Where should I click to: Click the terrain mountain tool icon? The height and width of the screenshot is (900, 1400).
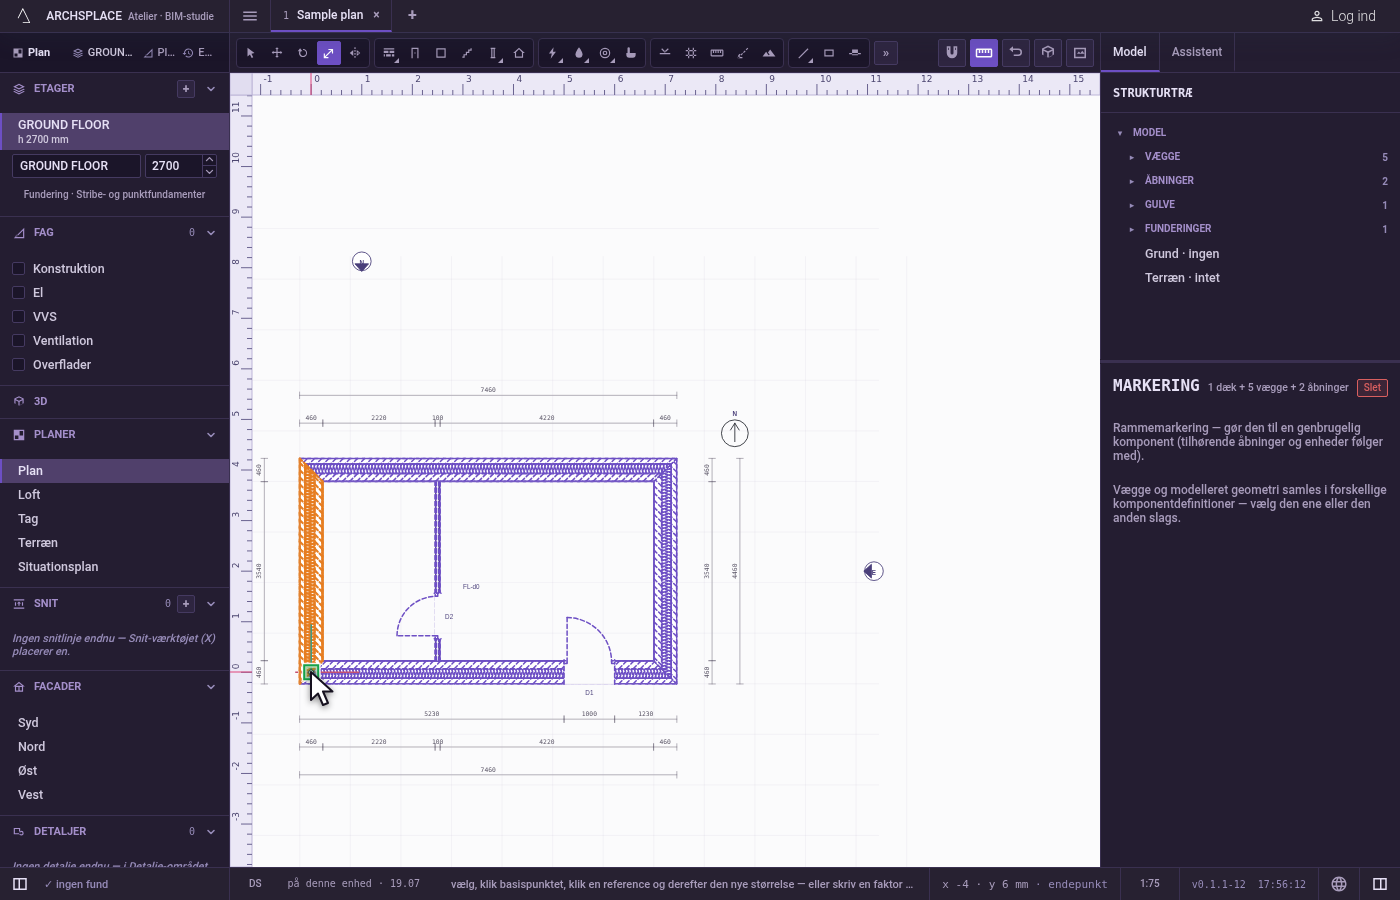click(x=769, y=53)
